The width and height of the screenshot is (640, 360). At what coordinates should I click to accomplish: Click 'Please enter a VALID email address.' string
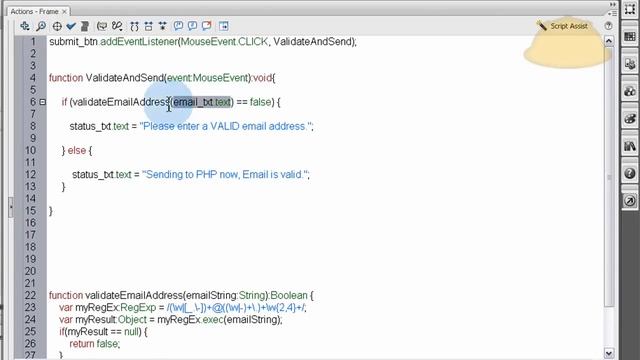pyautogui.click(x=225, y=127)
